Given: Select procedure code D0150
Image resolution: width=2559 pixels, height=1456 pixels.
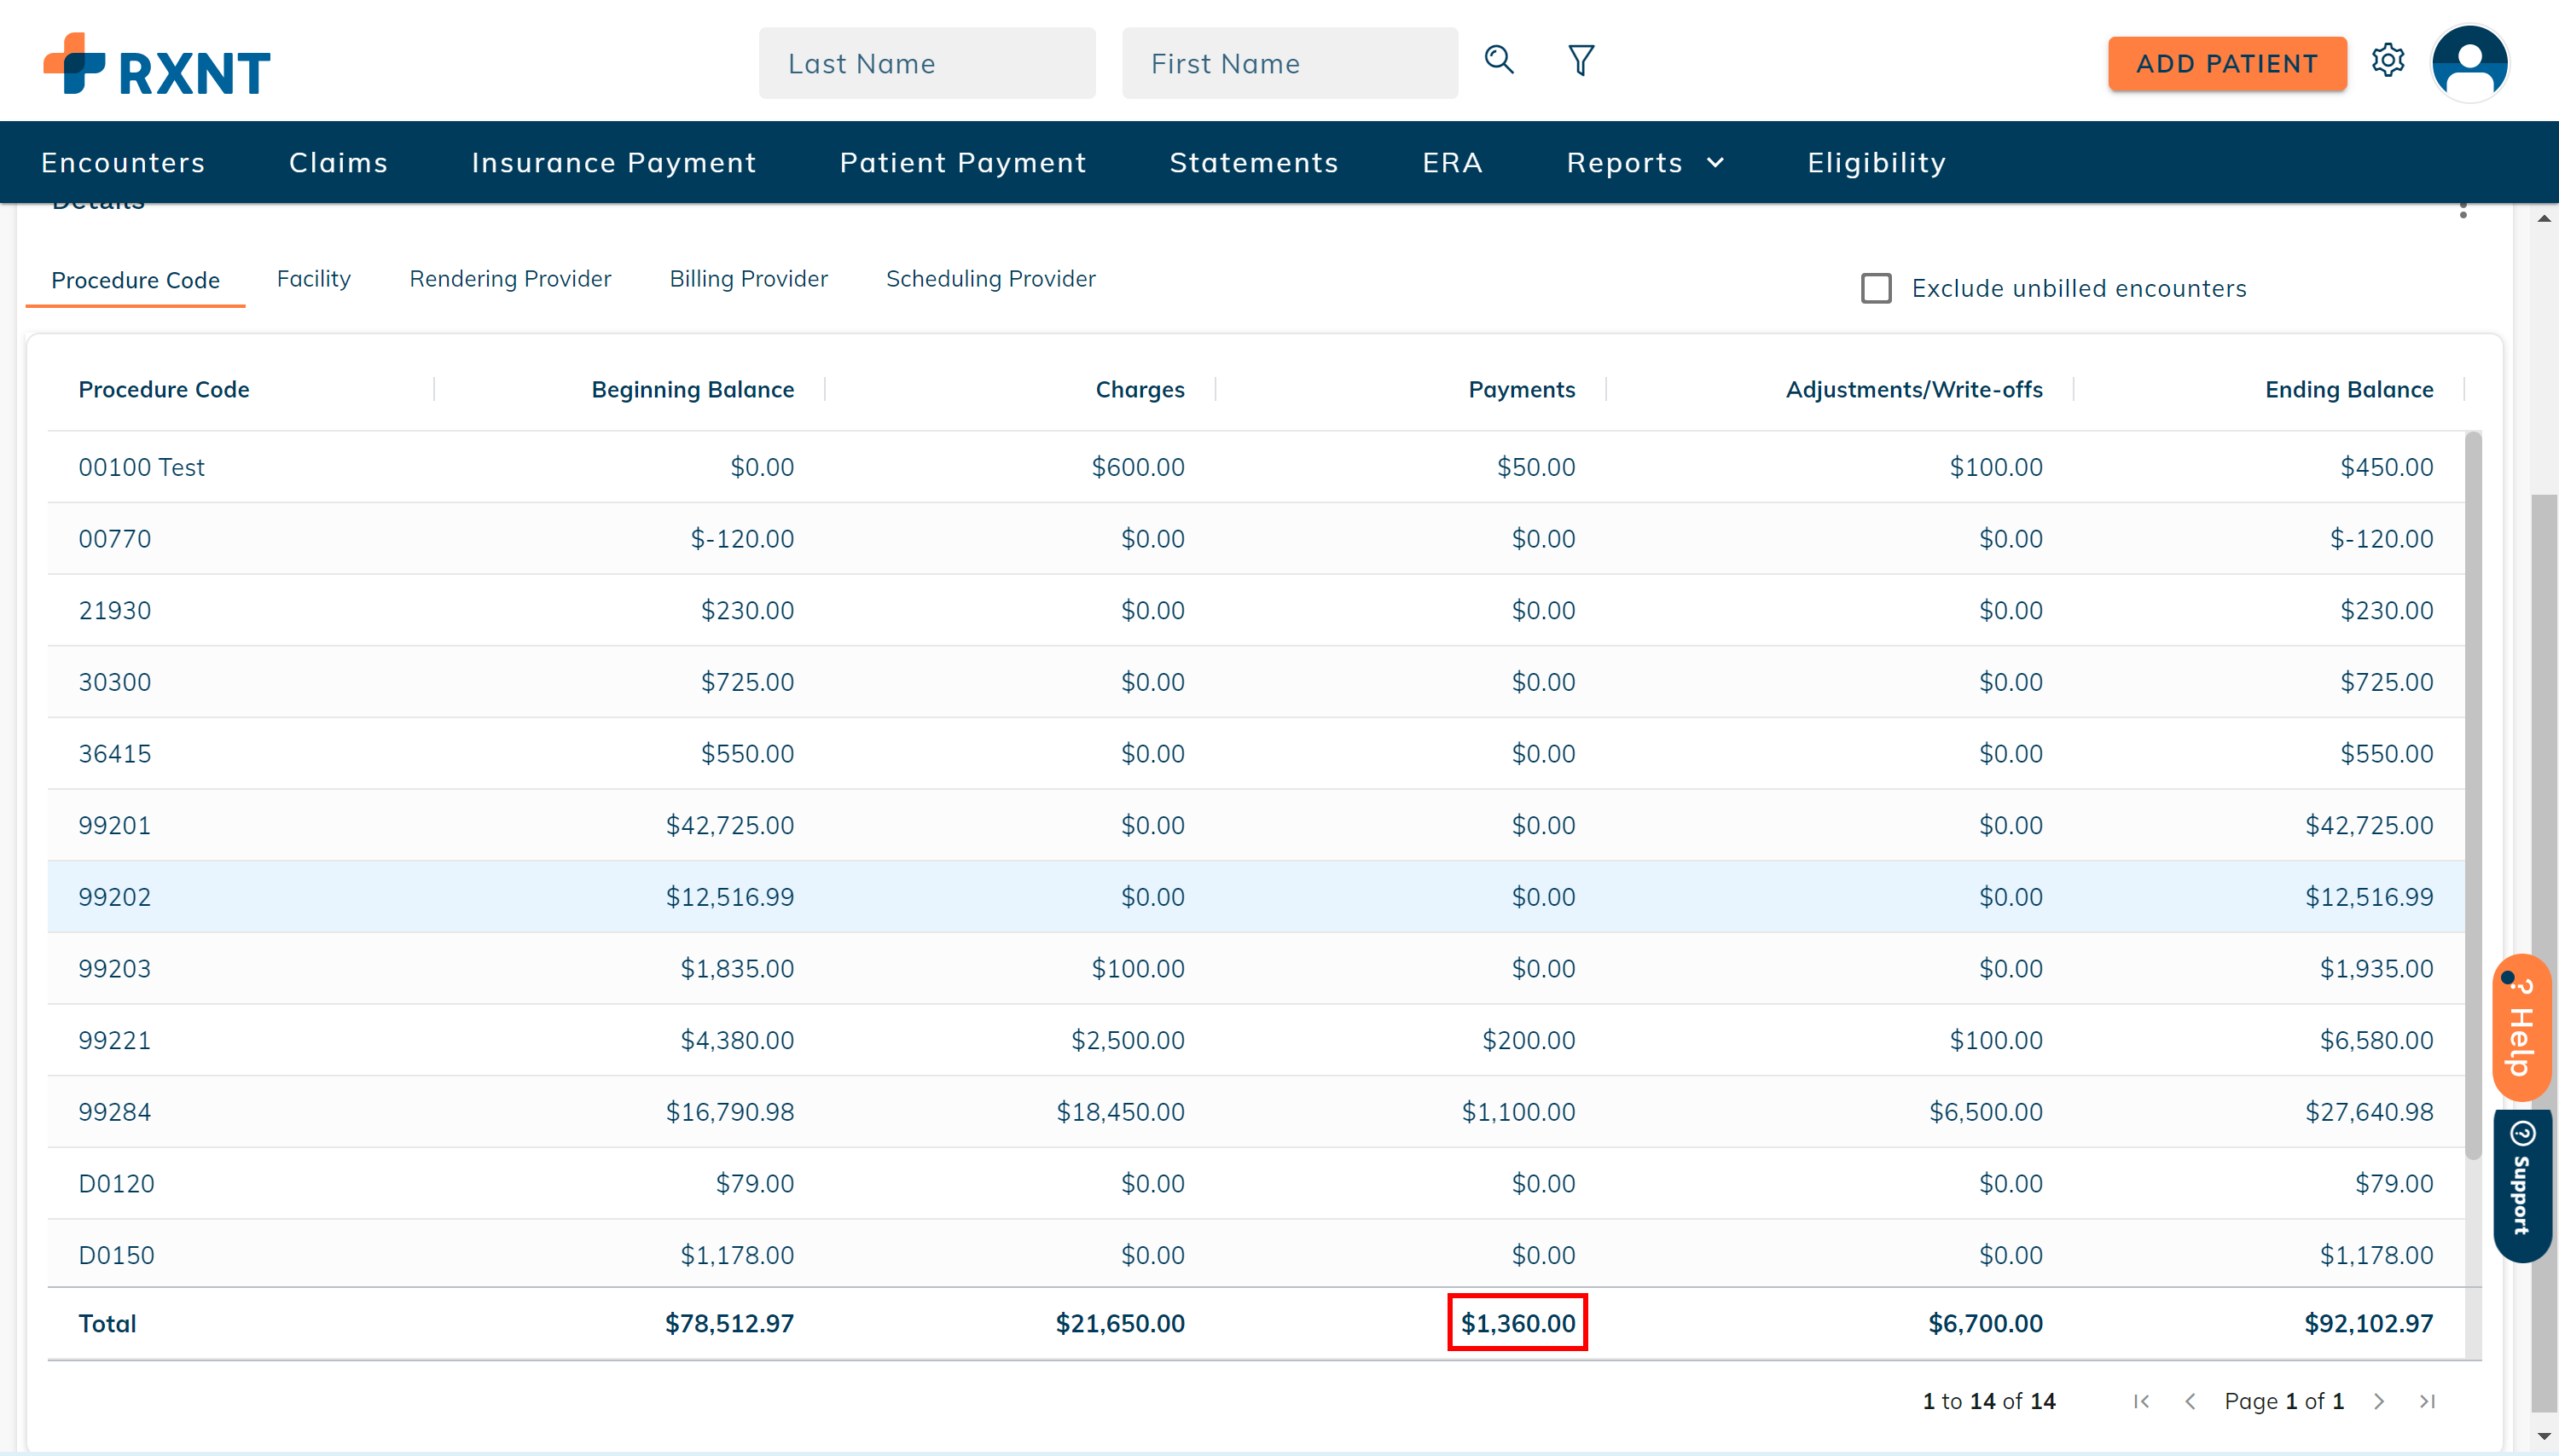Looking at the screenshot, I should coord(1256,1255).
